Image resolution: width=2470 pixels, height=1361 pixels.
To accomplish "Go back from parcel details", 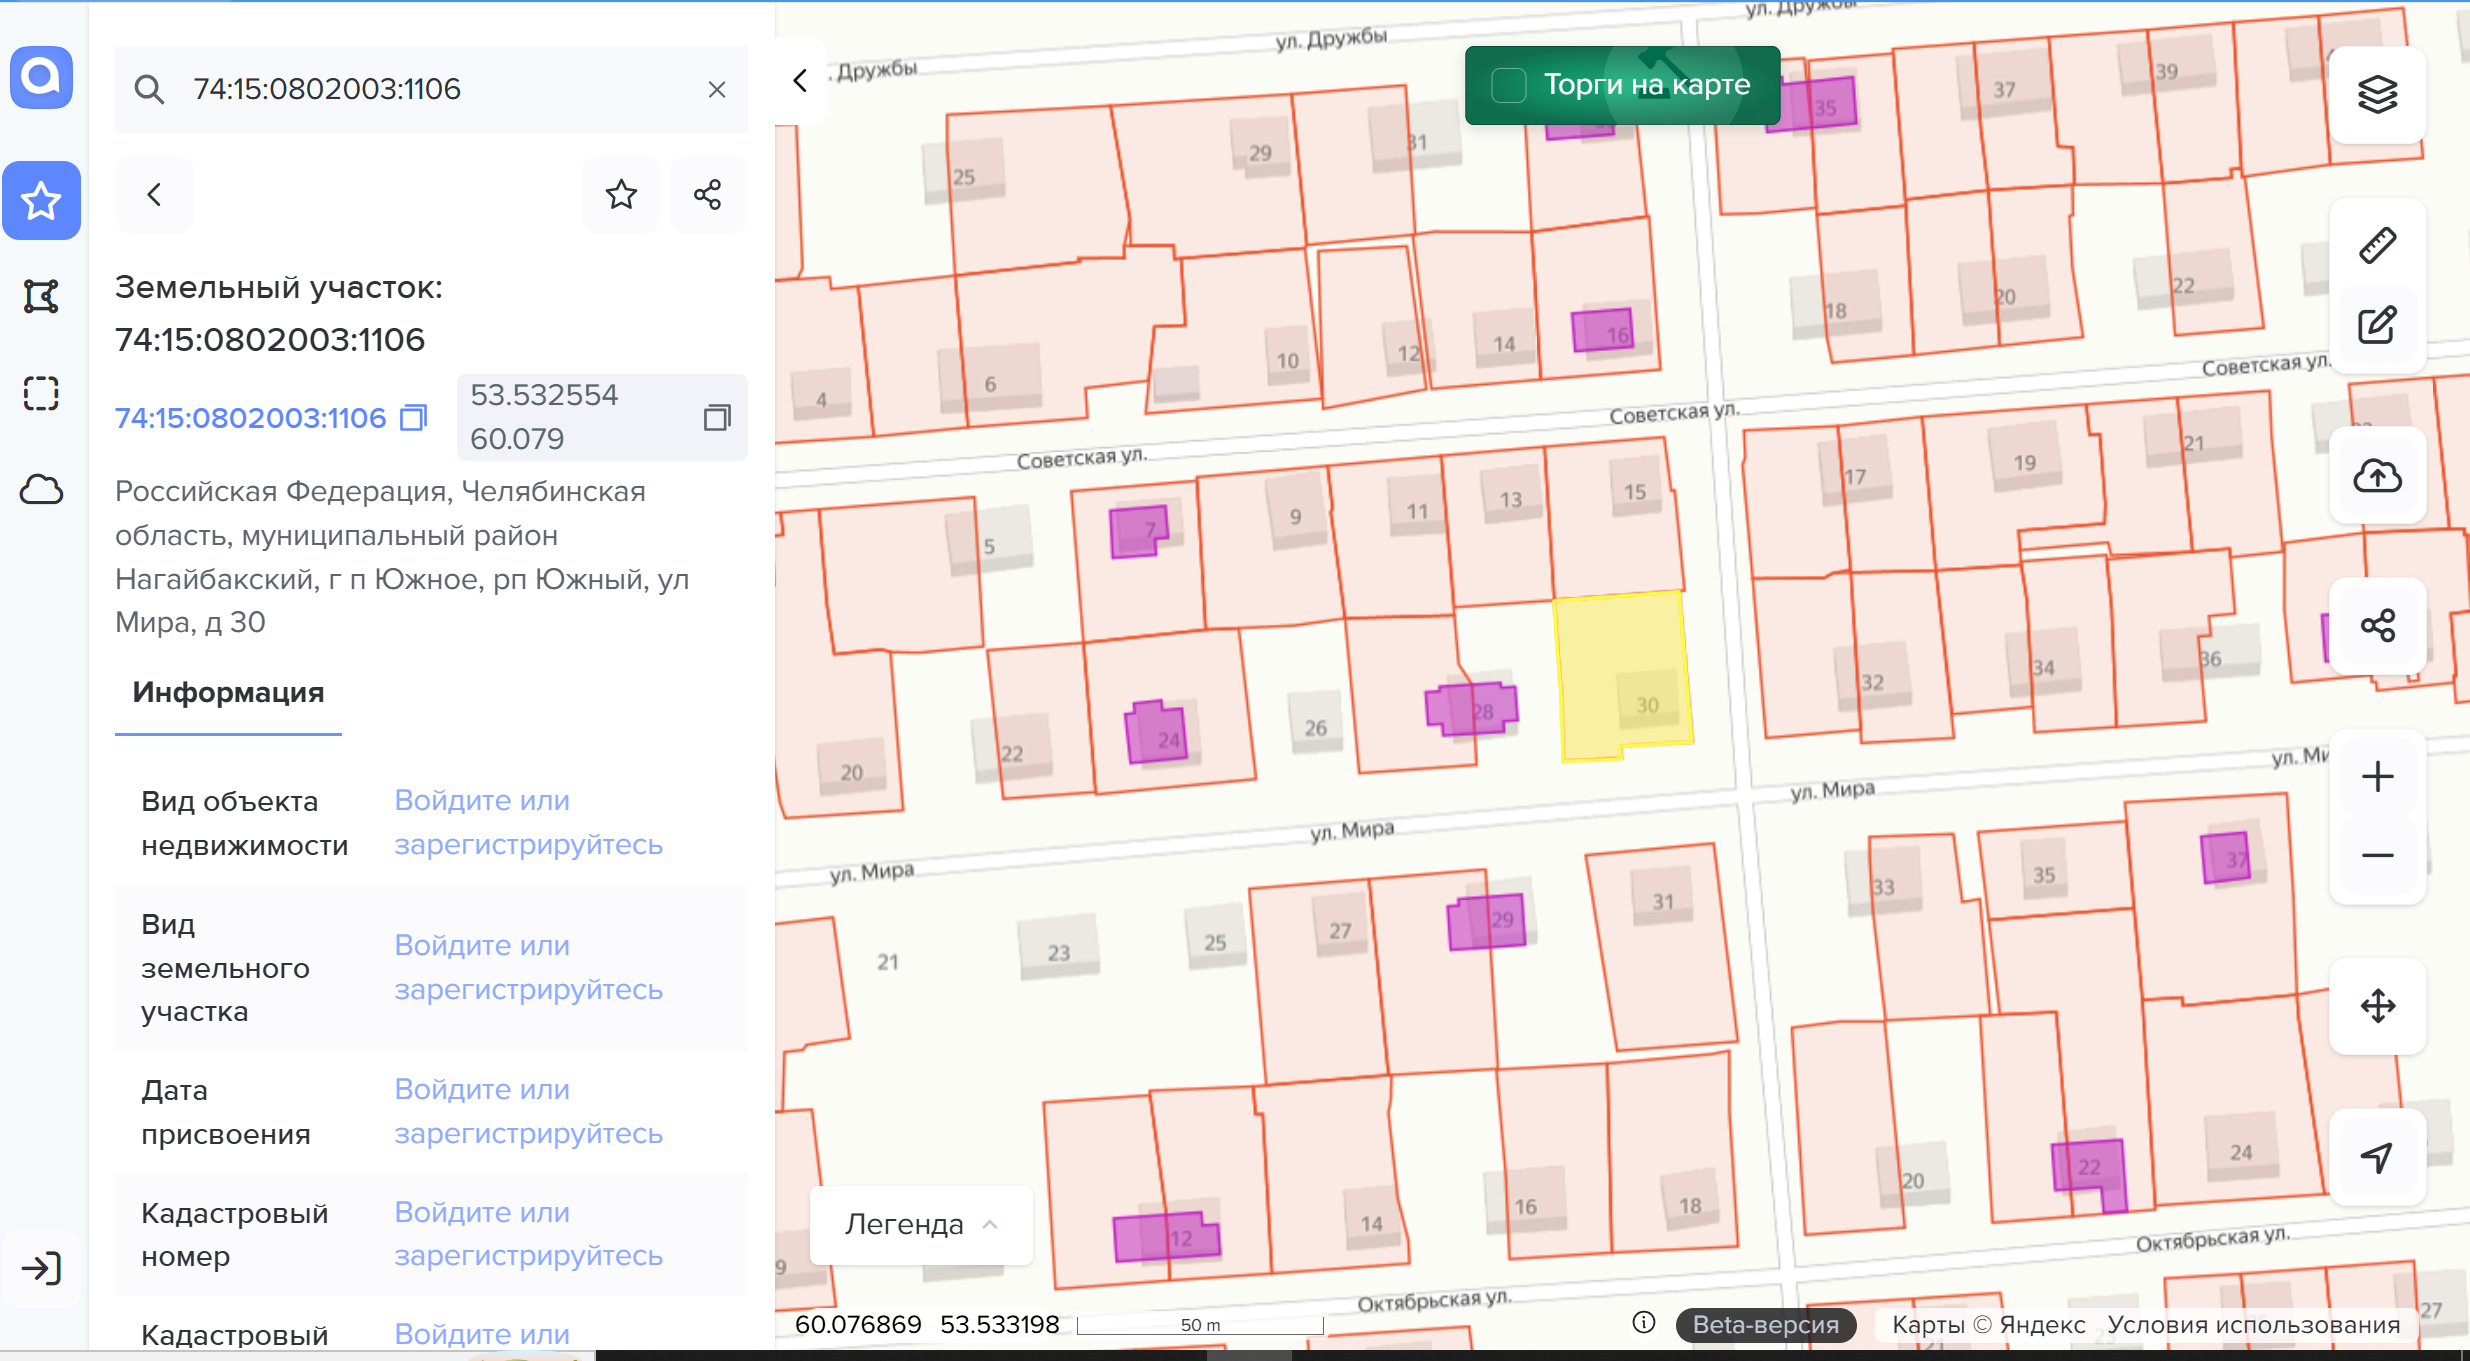I will click(x=154, y=194).
